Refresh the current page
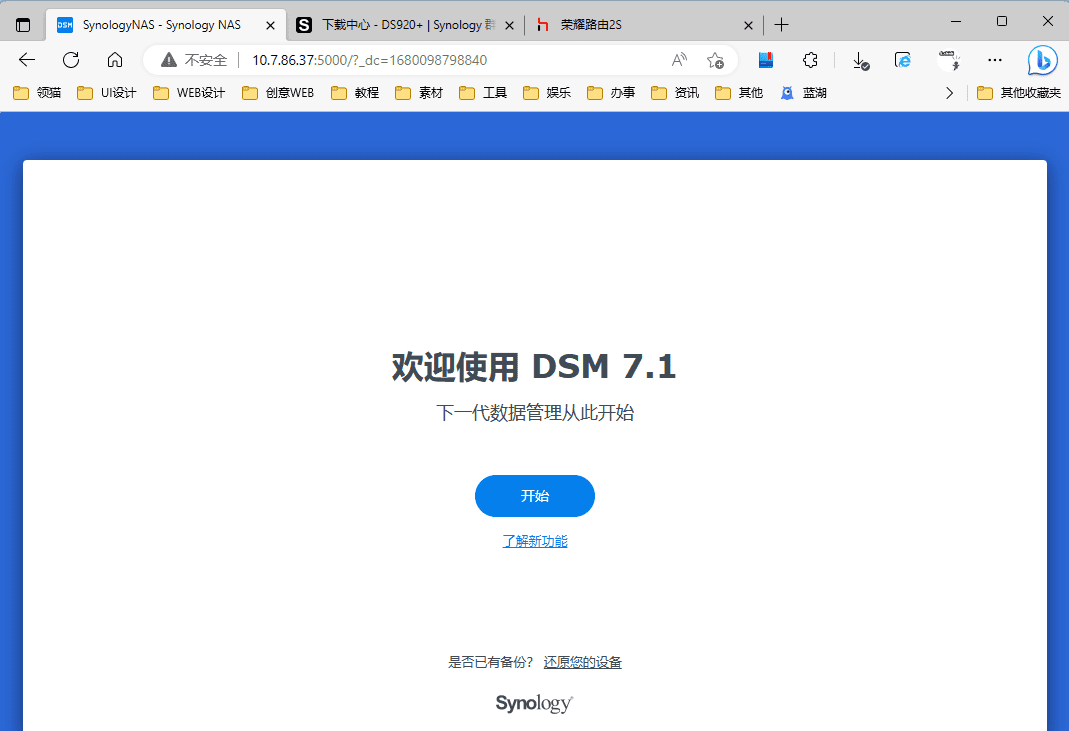The height and width of the screenshot is (731, 1069). point(71,60)
